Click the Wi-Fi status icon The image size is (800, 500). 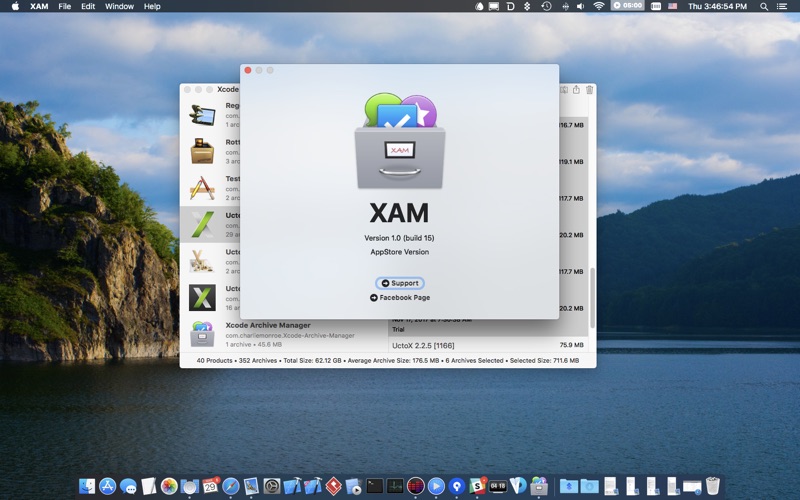[x=599, y=6]
